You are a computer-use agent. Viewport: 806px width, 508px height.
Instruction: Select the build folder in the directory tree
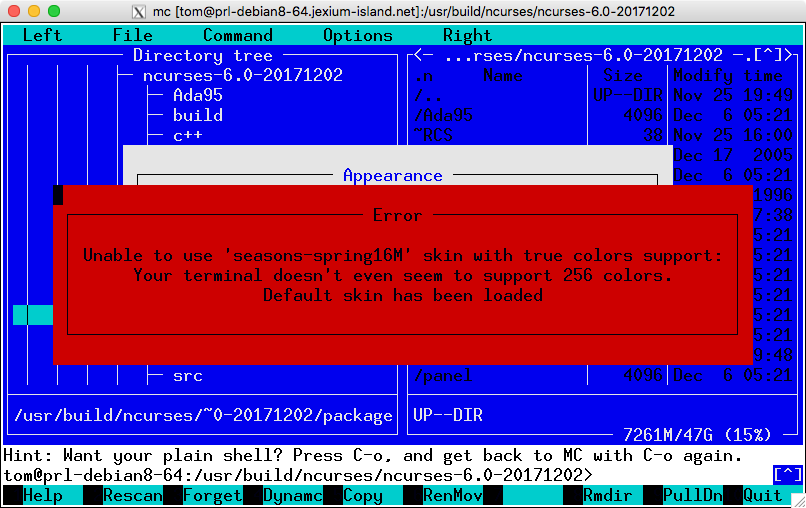point(197,115)
